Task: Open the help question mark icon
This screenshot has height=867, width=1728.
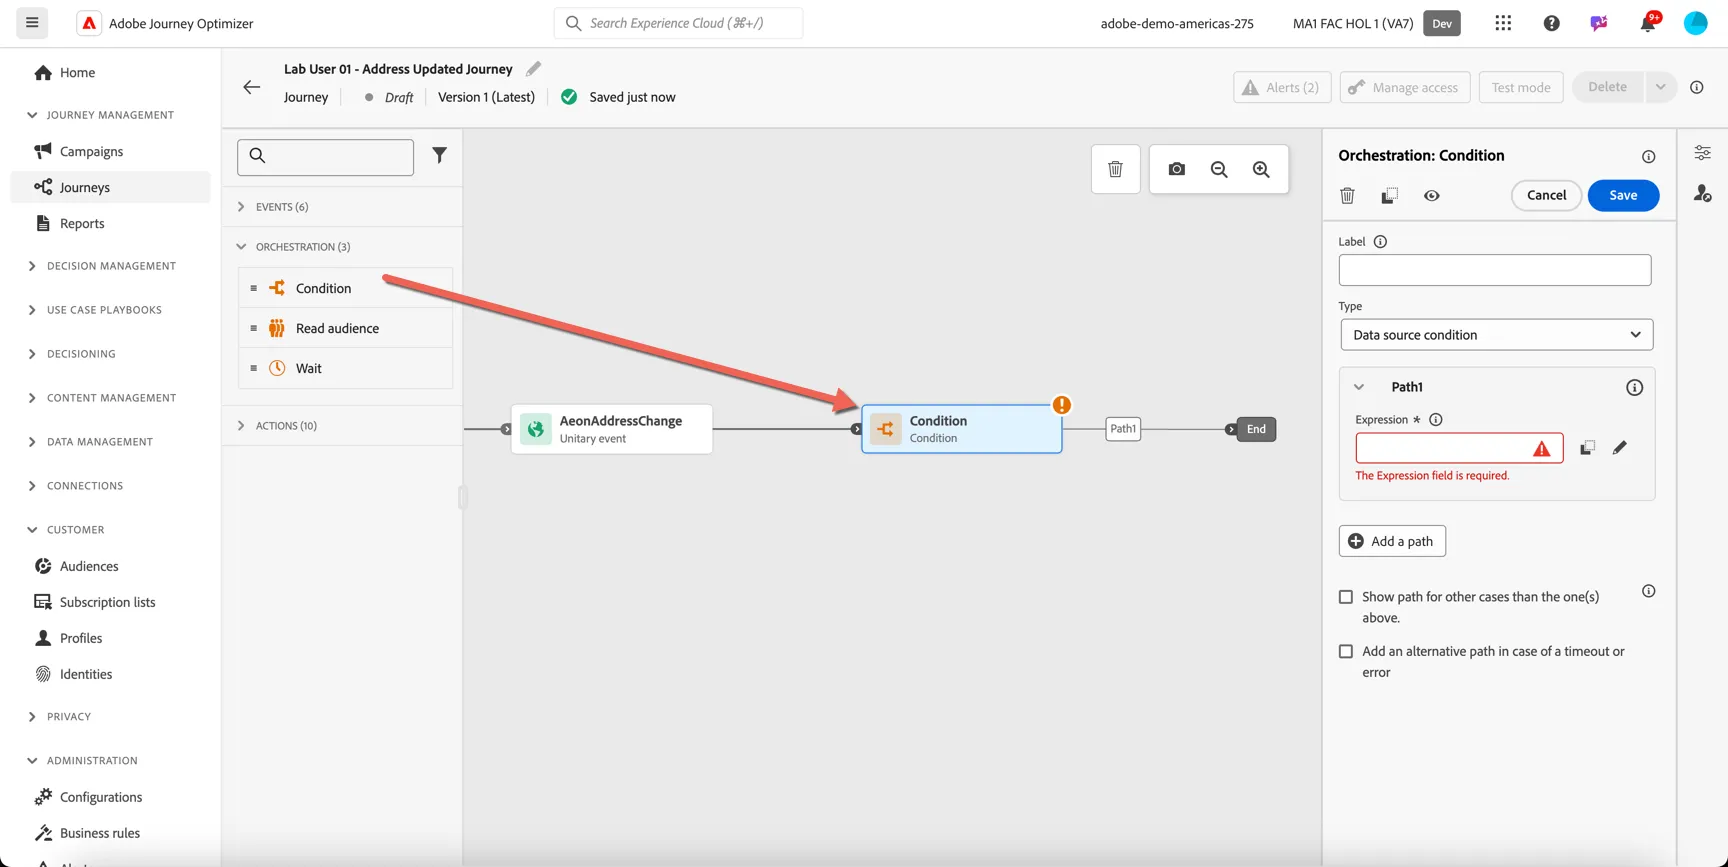Action: 1551,23
